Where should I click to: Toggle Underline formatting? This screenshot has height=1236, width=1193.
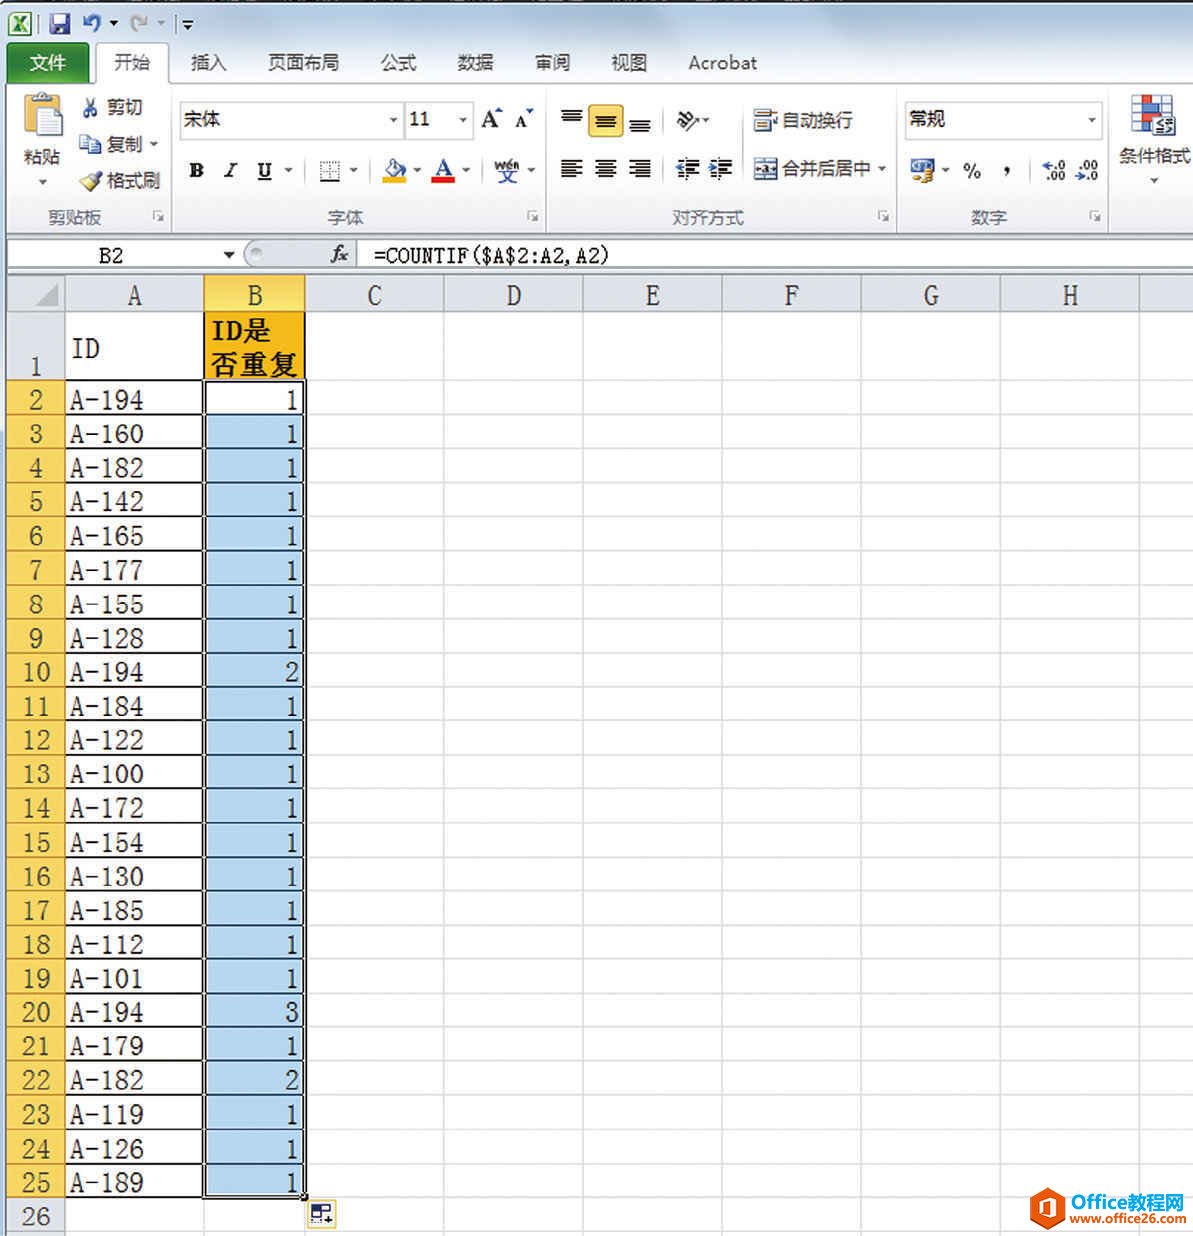click(264, 171)
